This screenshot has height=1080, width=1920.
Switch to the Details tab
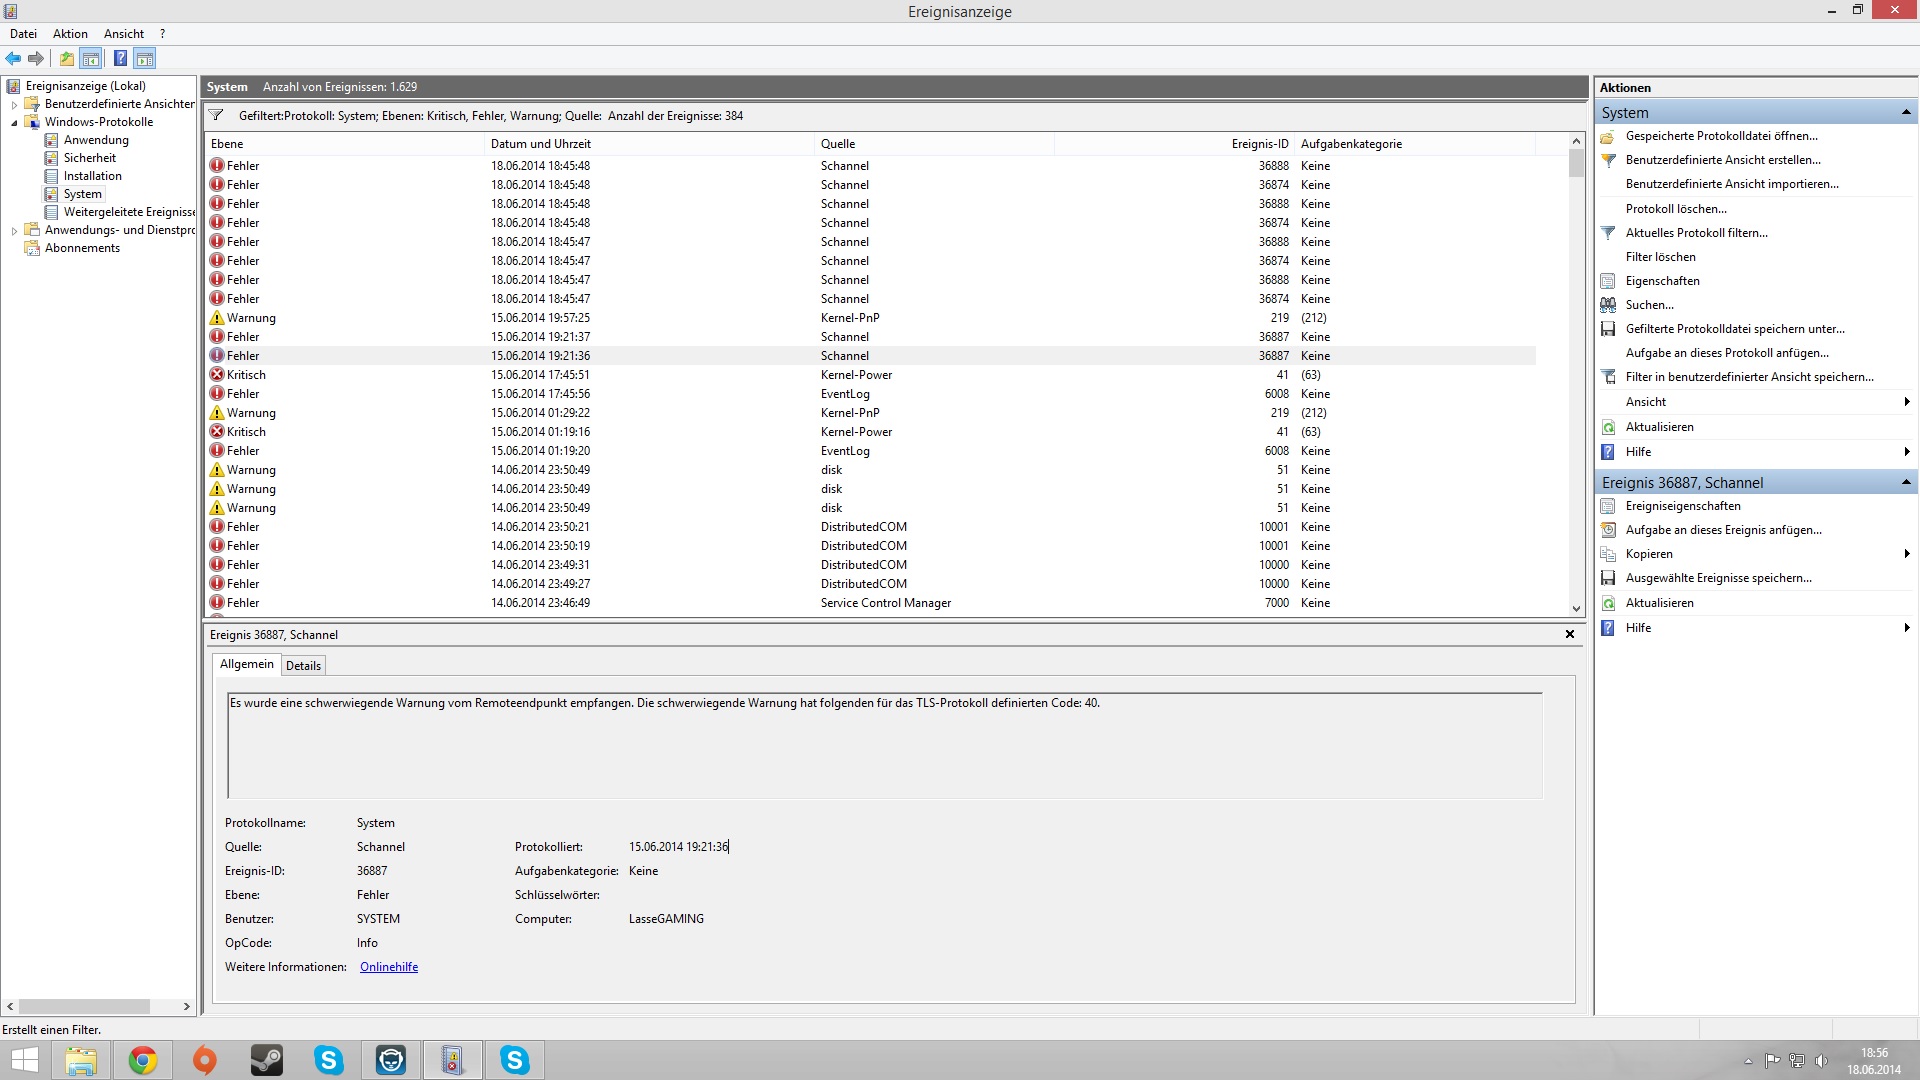pyautogui.click(x=303, y=666)
